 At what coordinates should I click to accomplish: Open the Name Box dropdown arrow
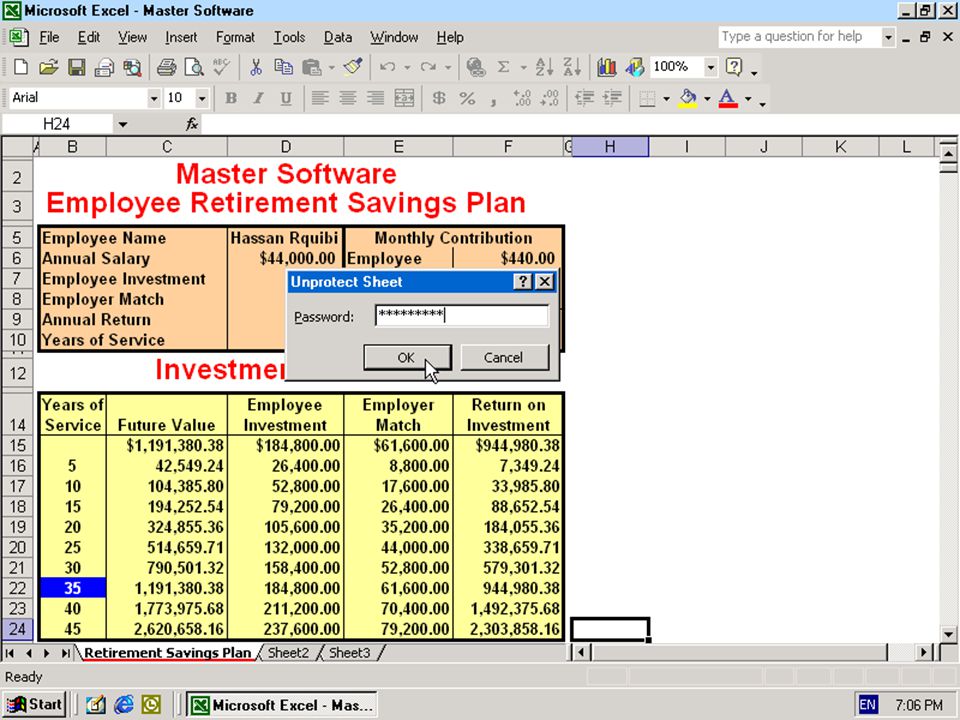(x=123, y=125)
